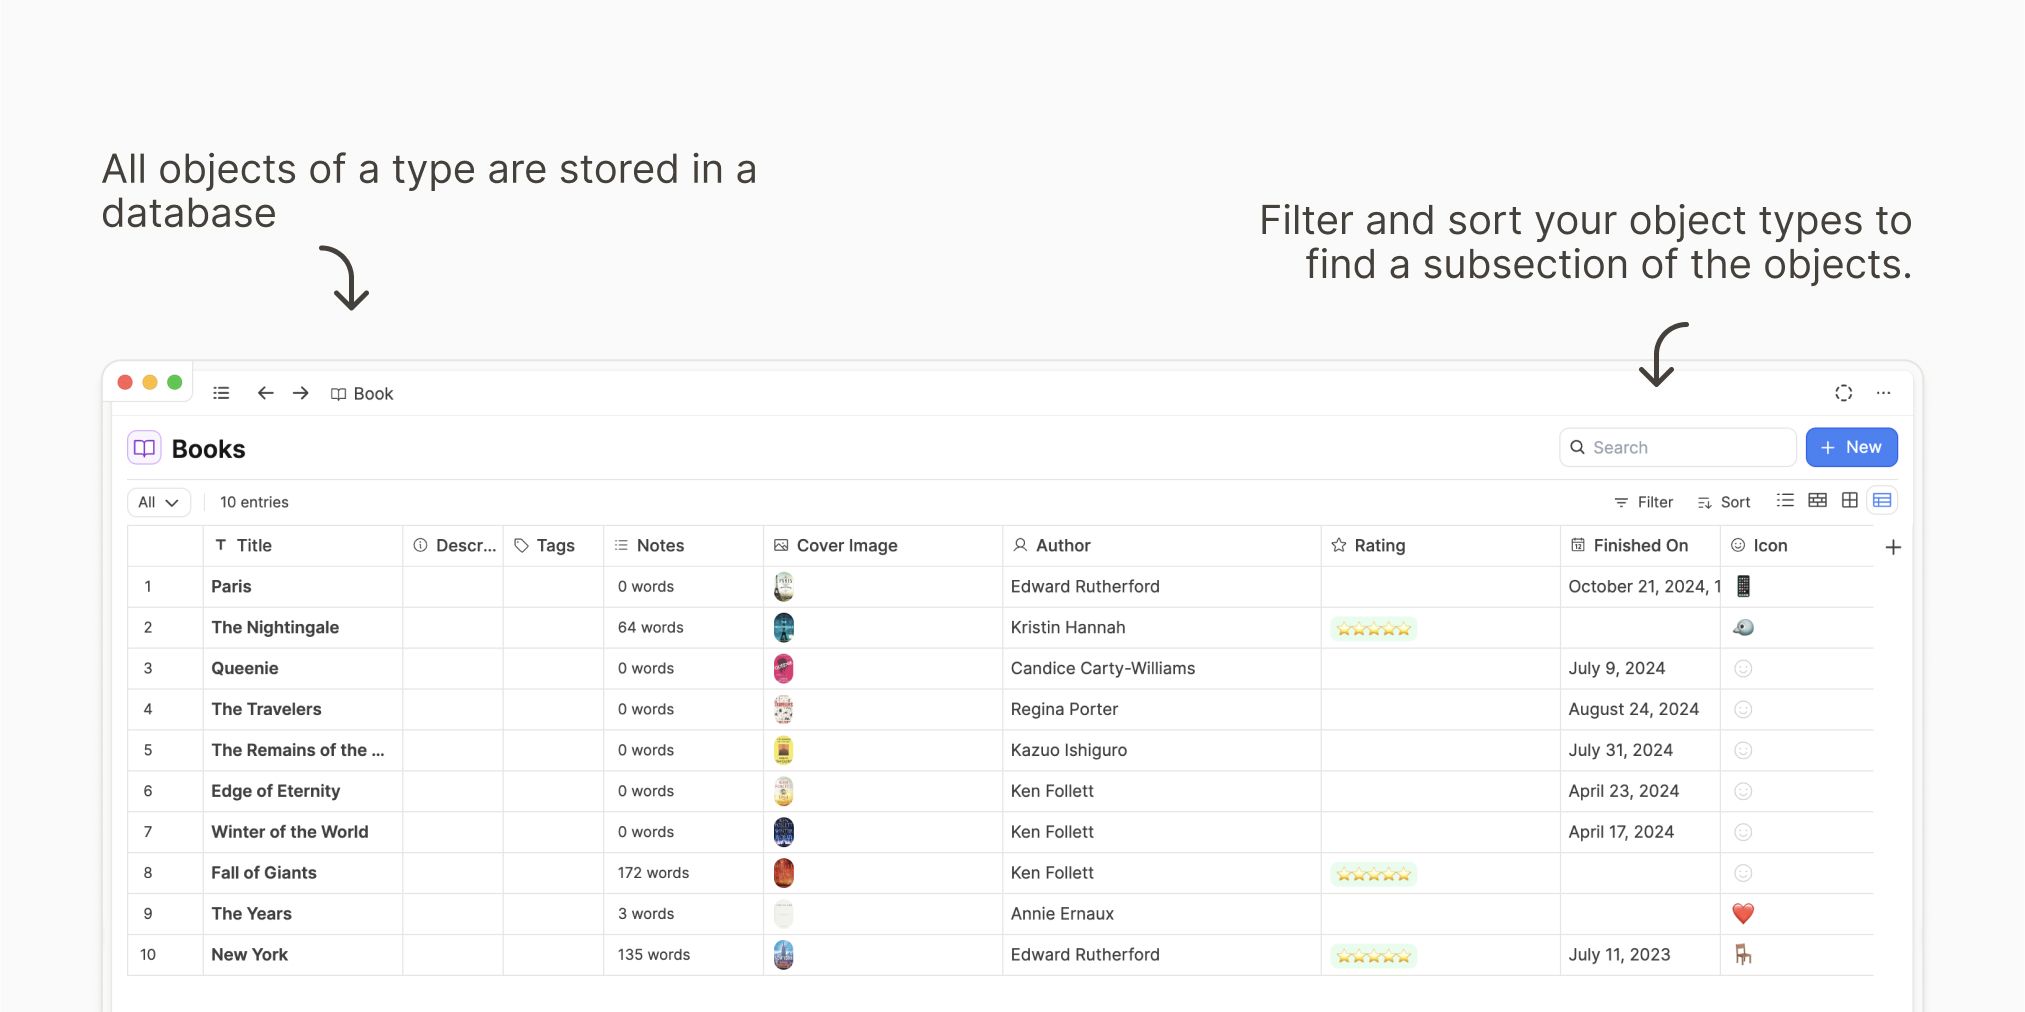Switch to gallery view layout
The height and width of the screenshot is (1012, 2025).
pos(1816,500)
